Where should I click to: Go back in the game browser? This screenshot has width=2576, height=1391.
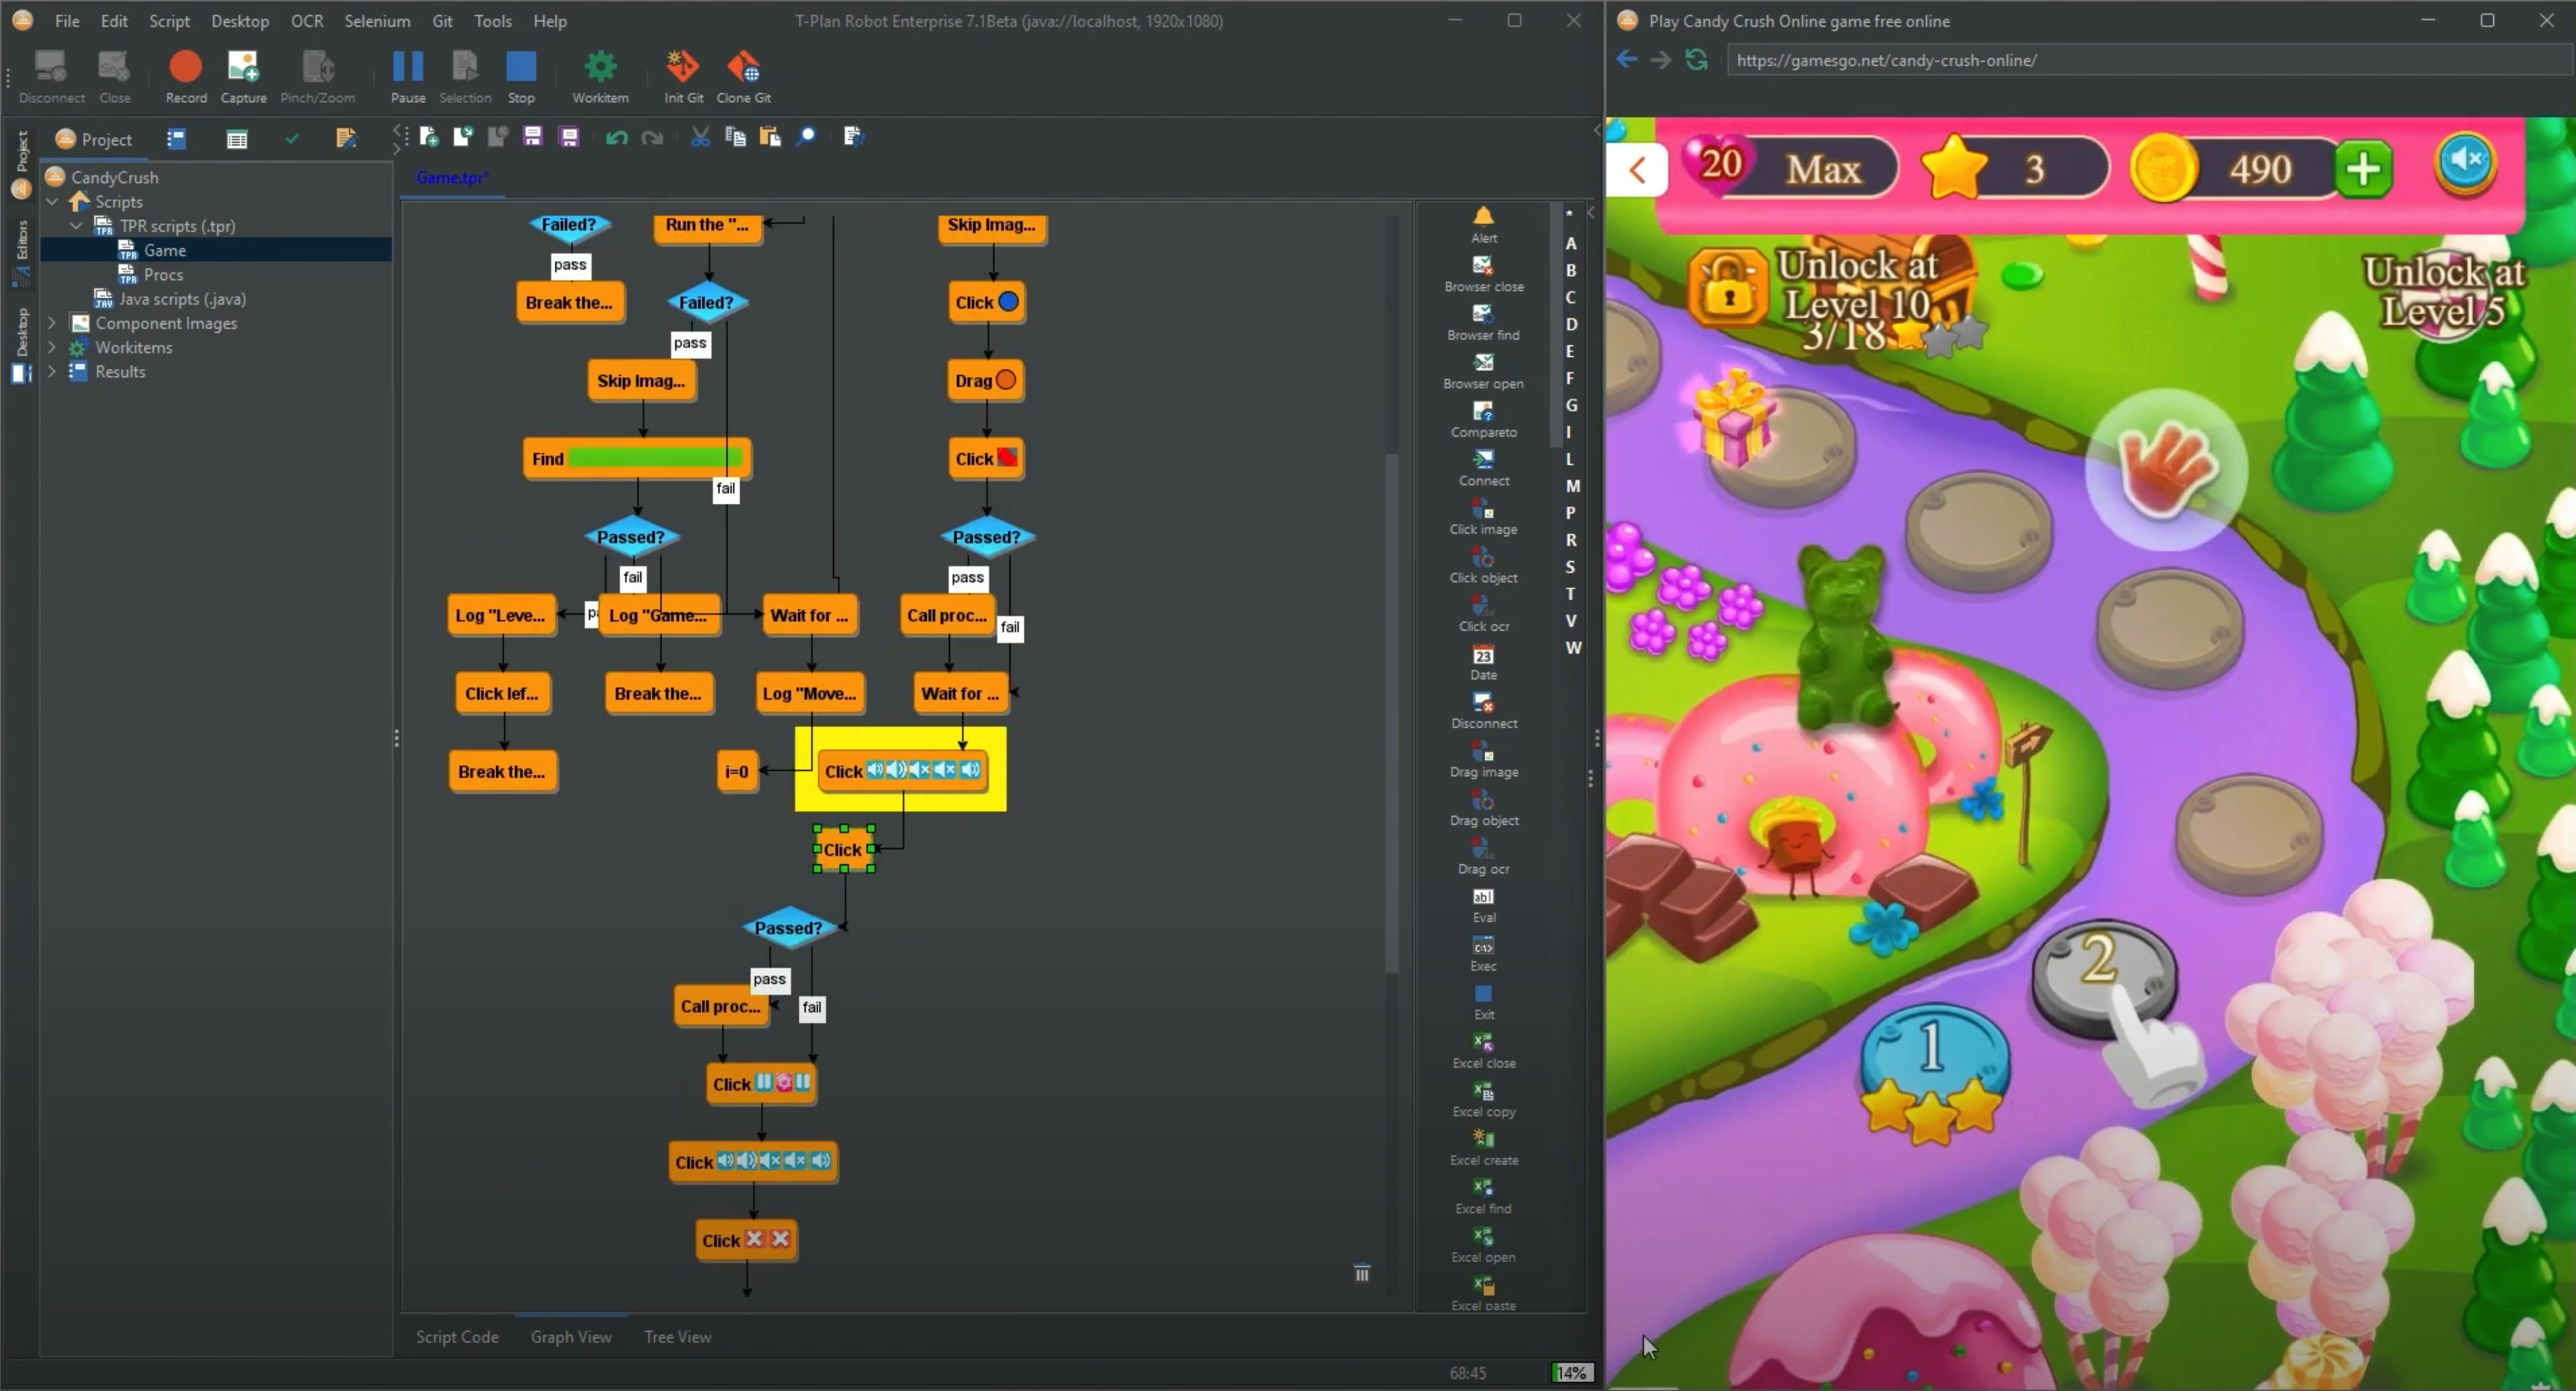click(1627, 60)
